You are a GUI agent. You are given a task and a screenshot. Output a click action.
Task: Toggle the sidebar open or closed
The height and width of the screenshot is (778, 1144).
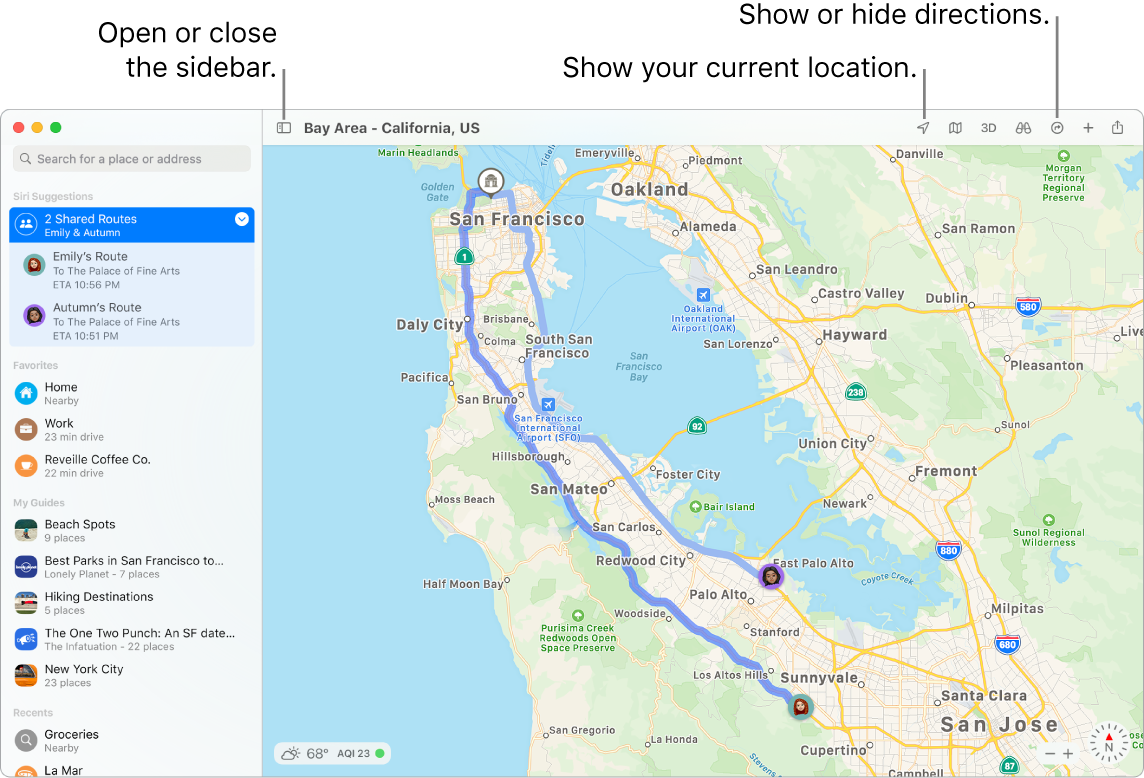click(x=283, y=128)
